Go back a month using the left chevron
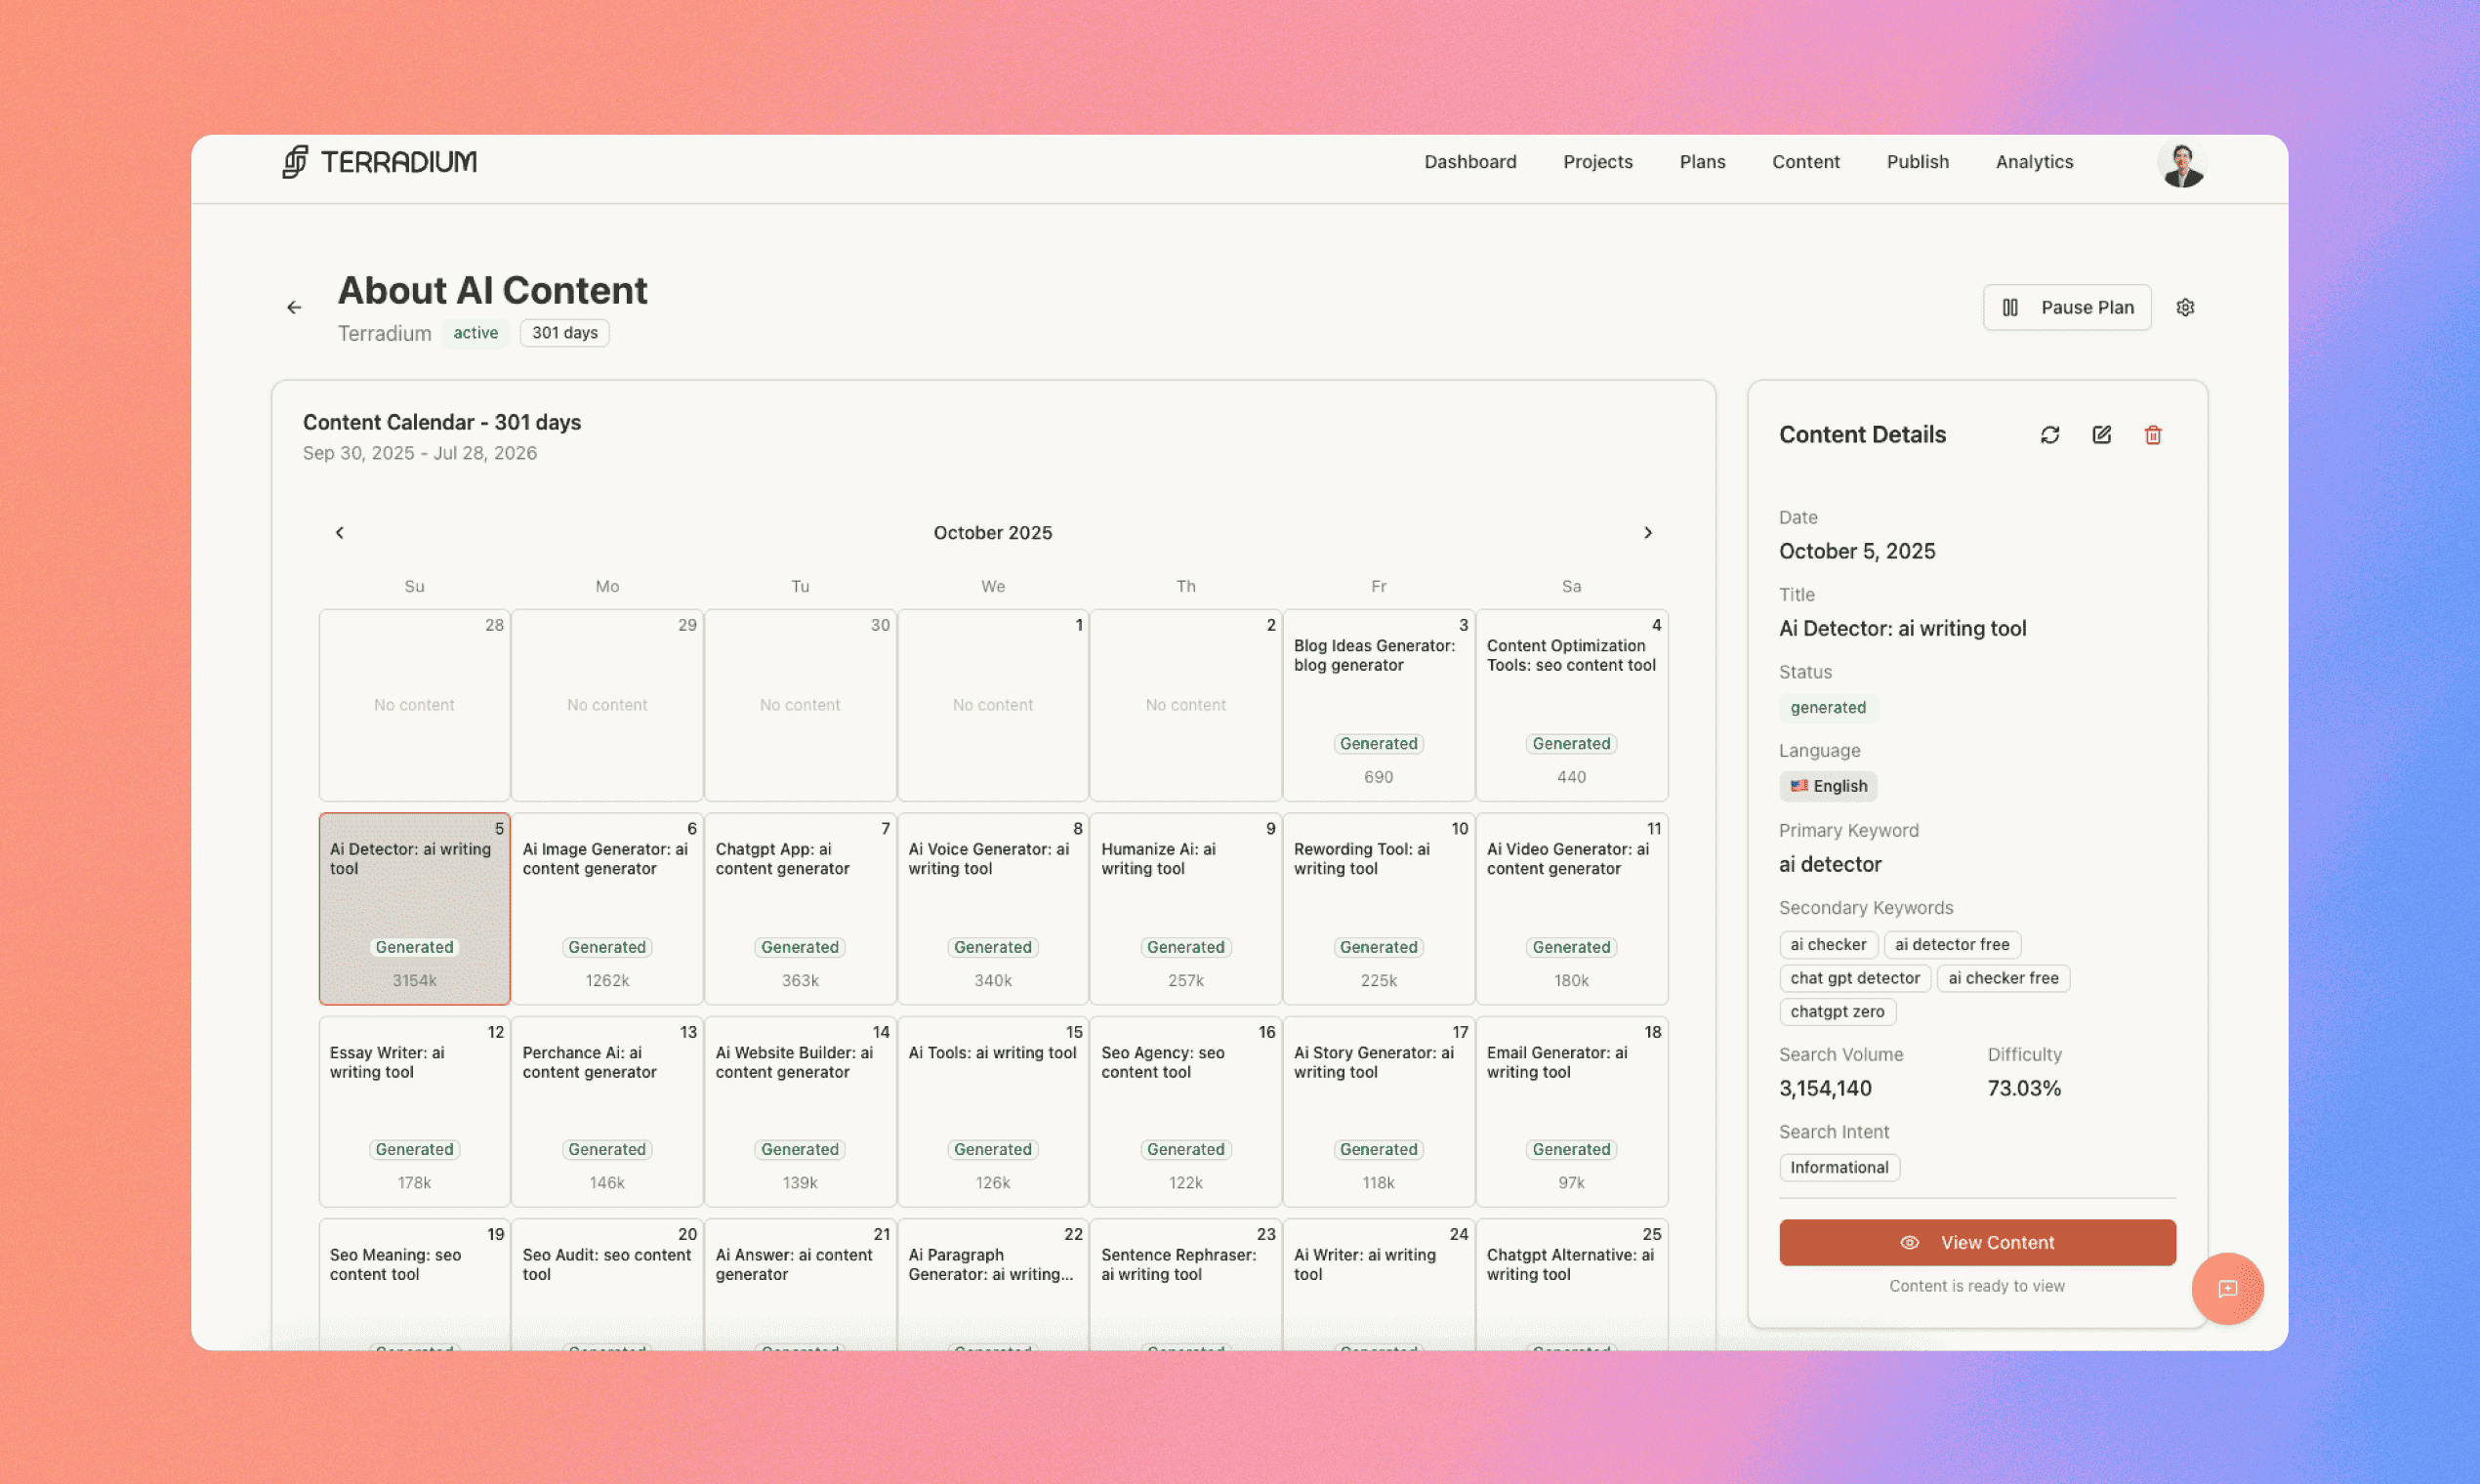Screen dimensions: 2480x1484 point(339,532)
